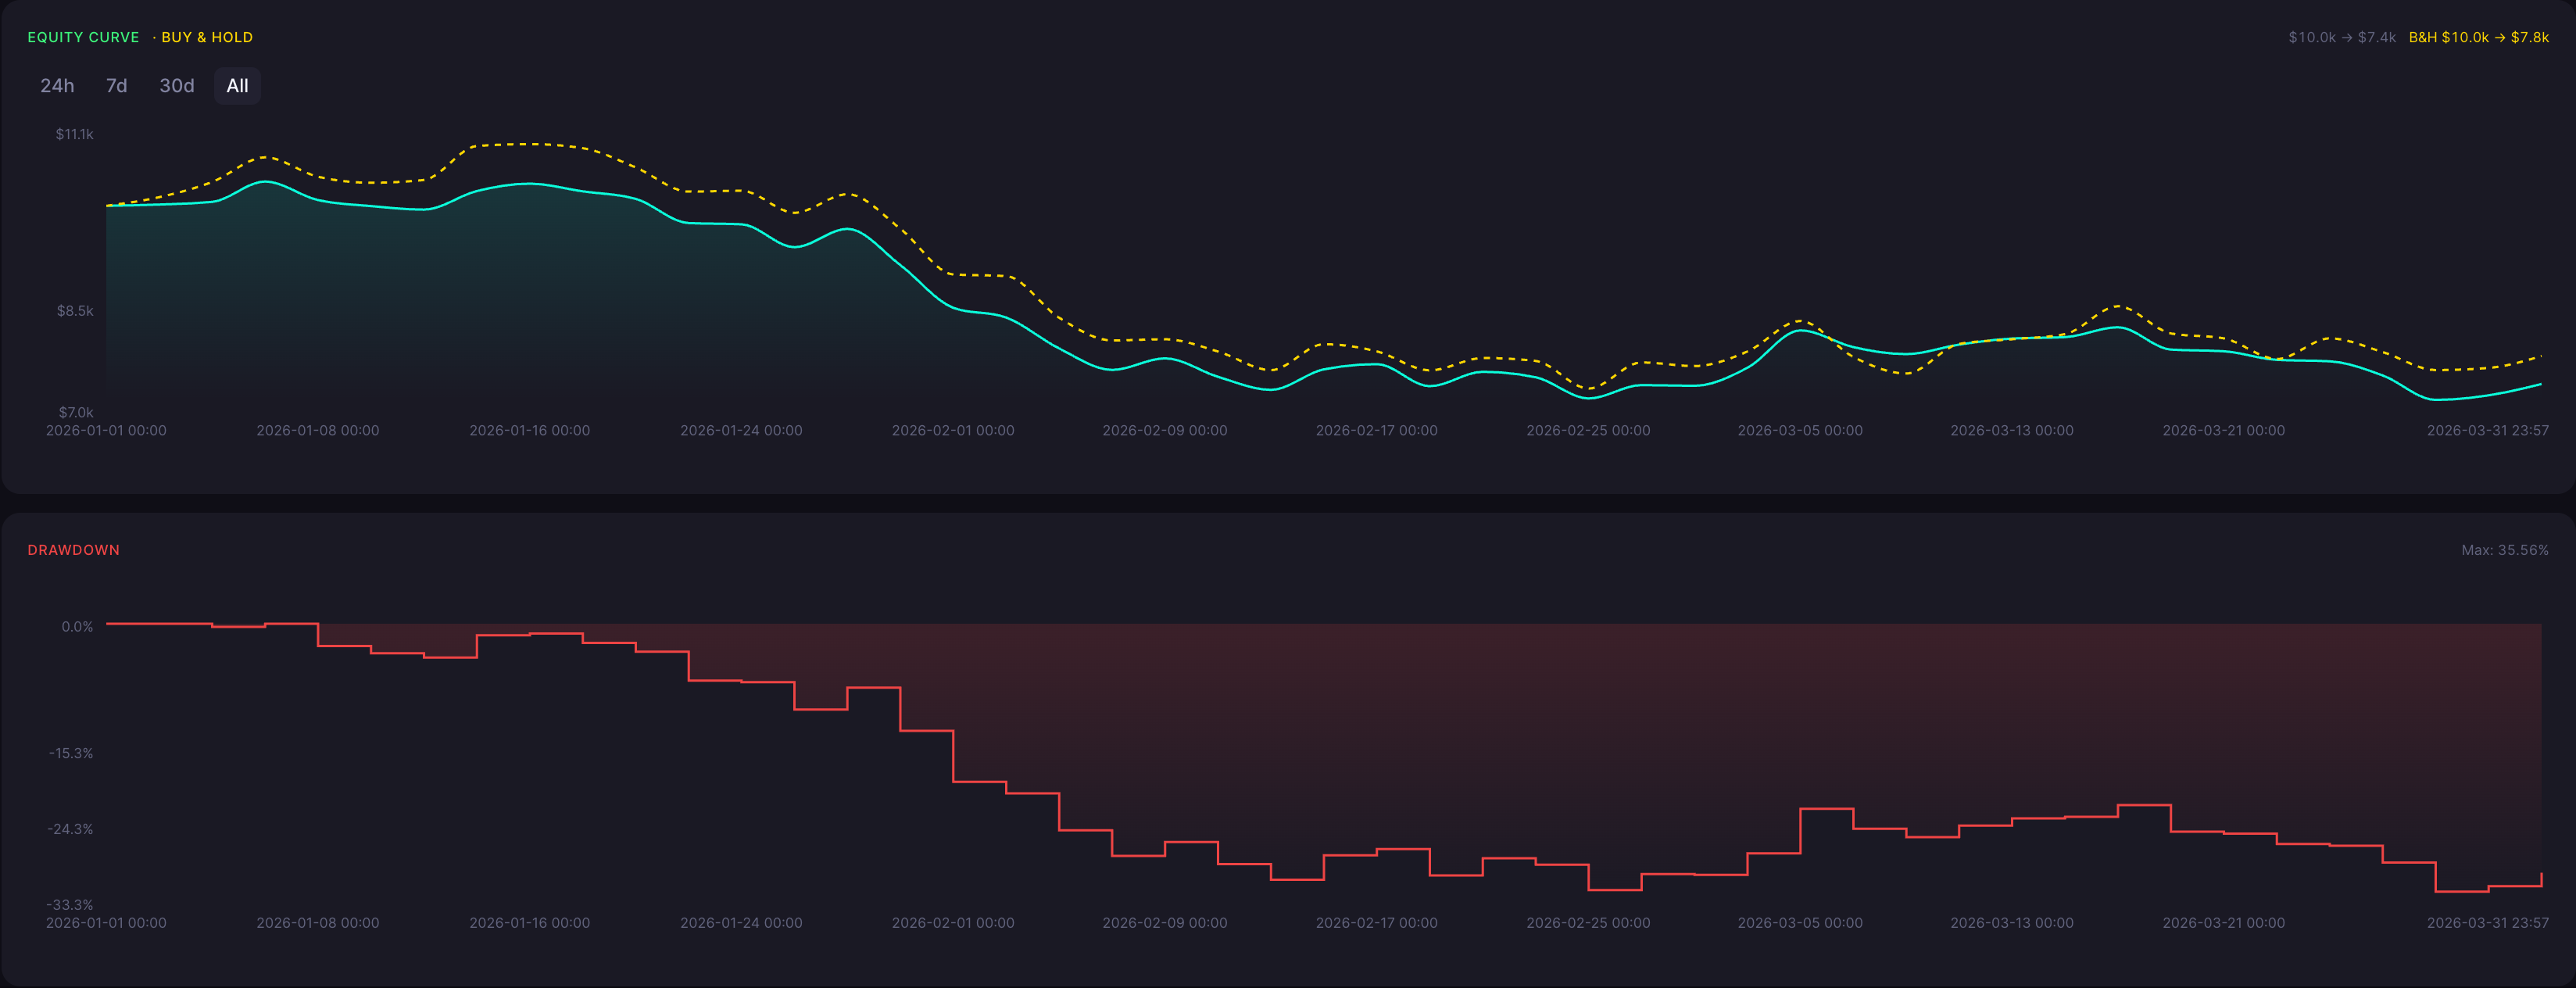The width and height of the screenshot is (2576, 988).
Task: Click the Max: 35.56% drawdown value
Action: tap(2504, 550)
